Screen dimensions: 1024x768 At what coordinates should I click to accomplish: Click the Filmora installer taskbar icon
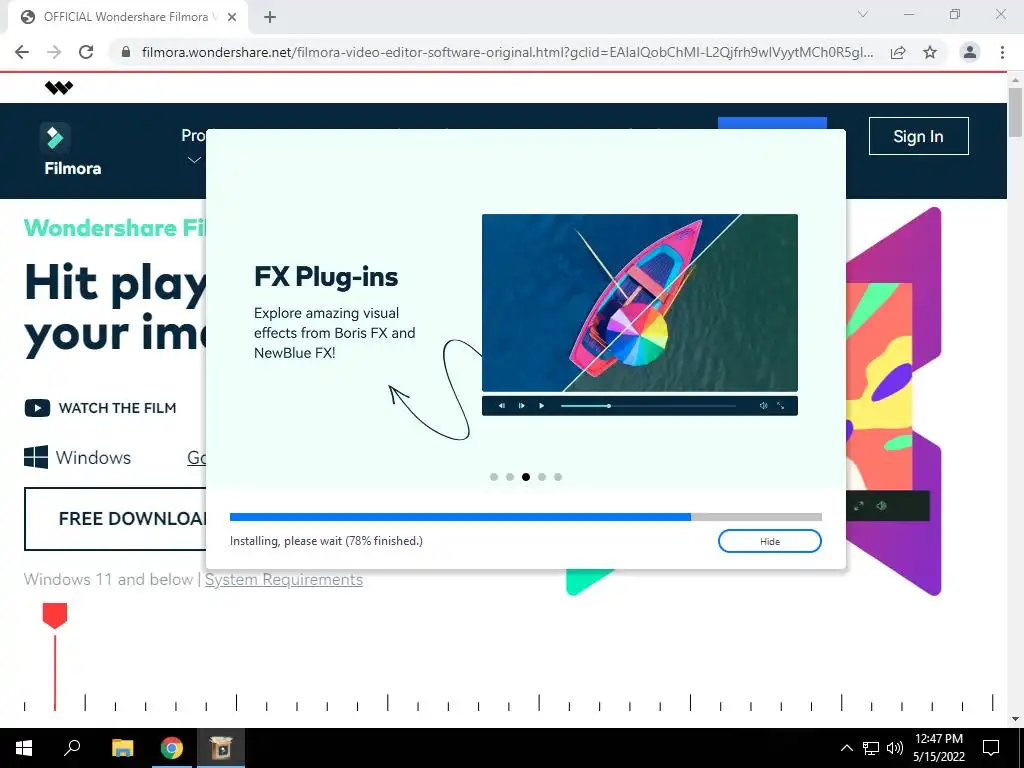pyautogui.click(x=221, y=748)
